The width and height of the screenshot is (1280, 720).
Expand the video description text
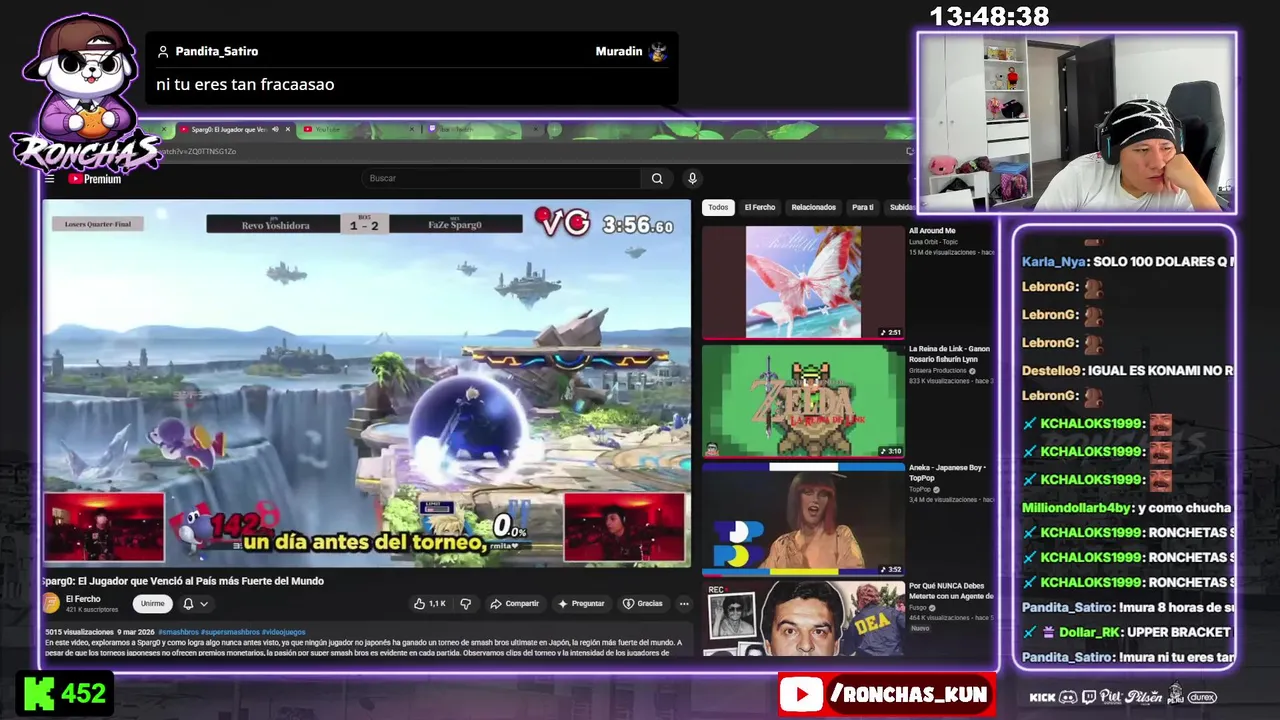tap(363, 647)
